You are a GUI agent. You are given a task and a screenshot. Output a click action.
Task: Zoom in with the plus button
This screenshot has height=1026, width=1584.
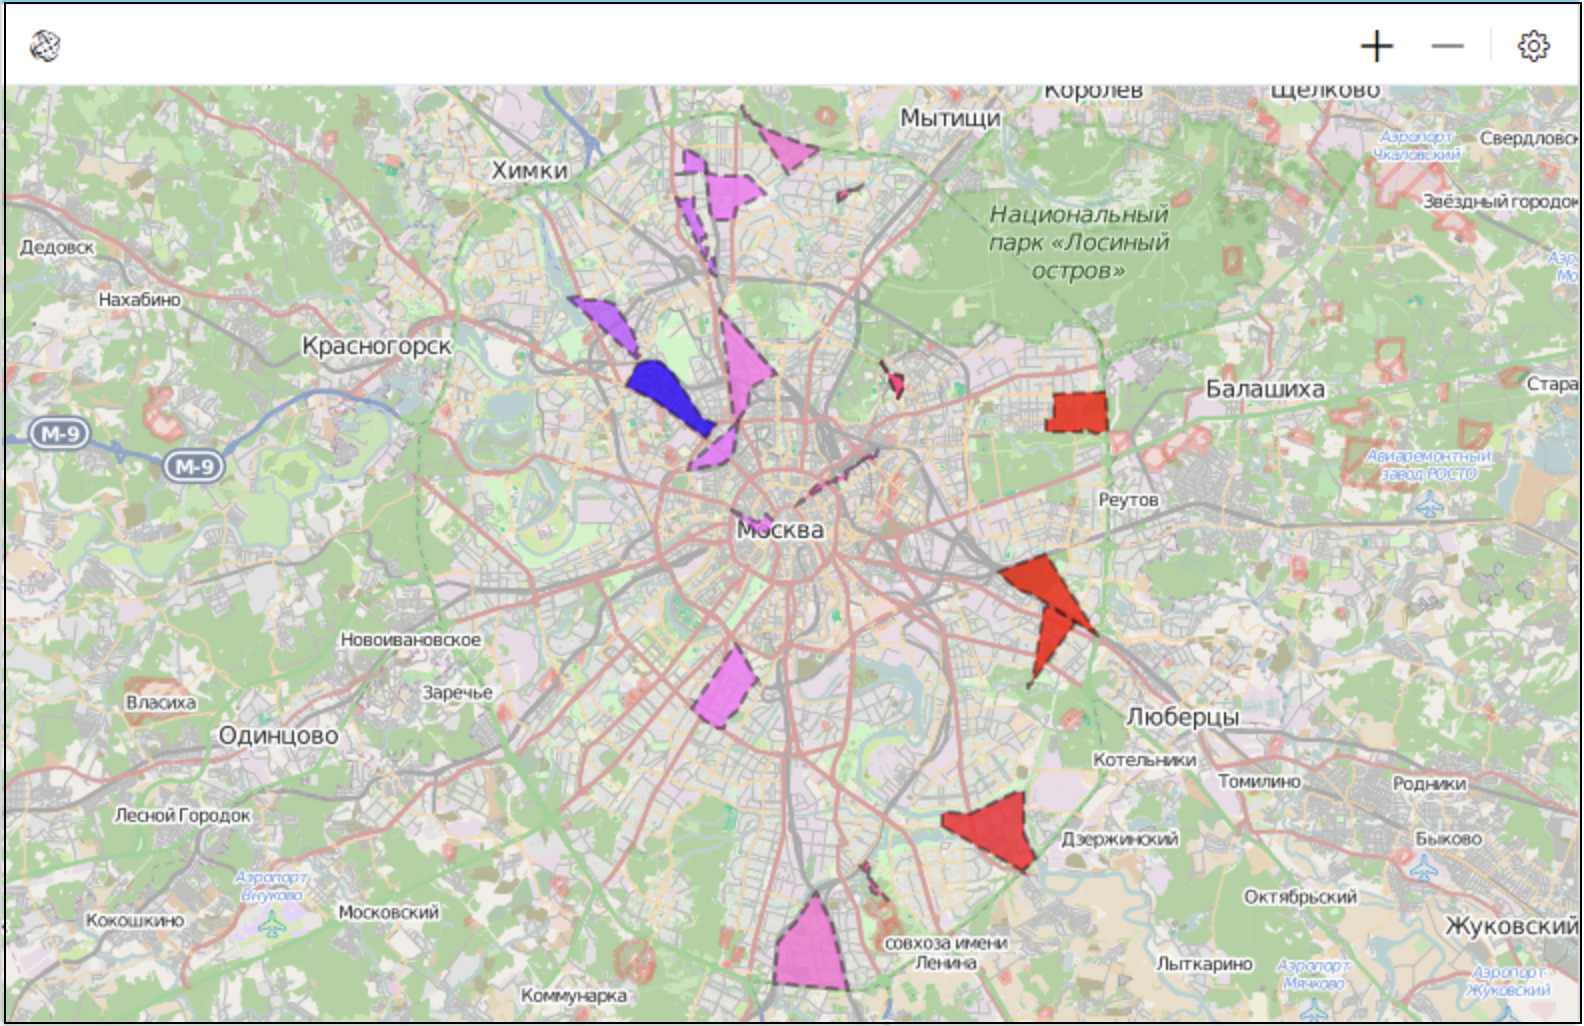point(1376,46)
